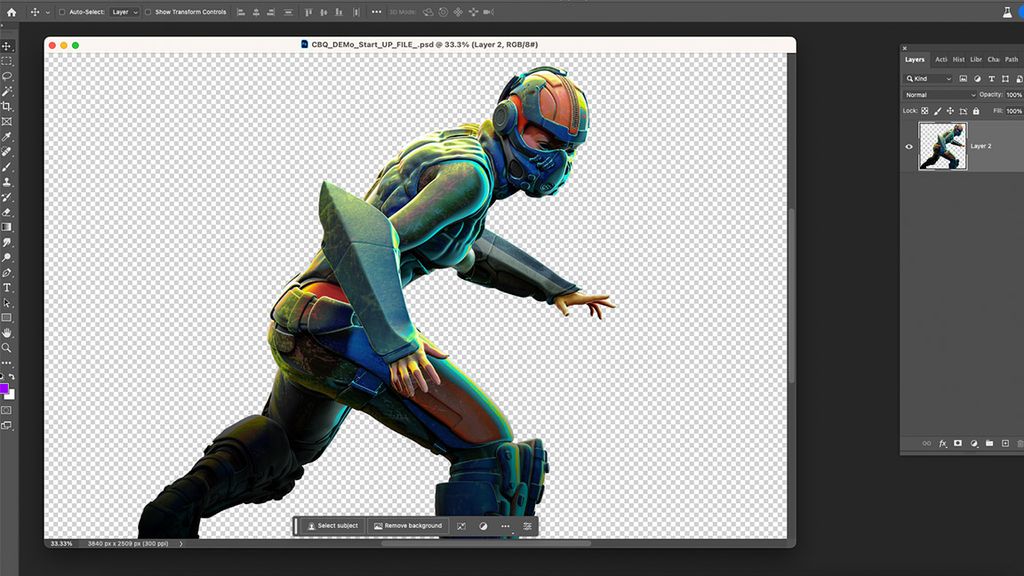The width and height of the screenshot is (1024, 576).
Task: Select the Move tool in the toolbar
Action: tap(7, 45)
